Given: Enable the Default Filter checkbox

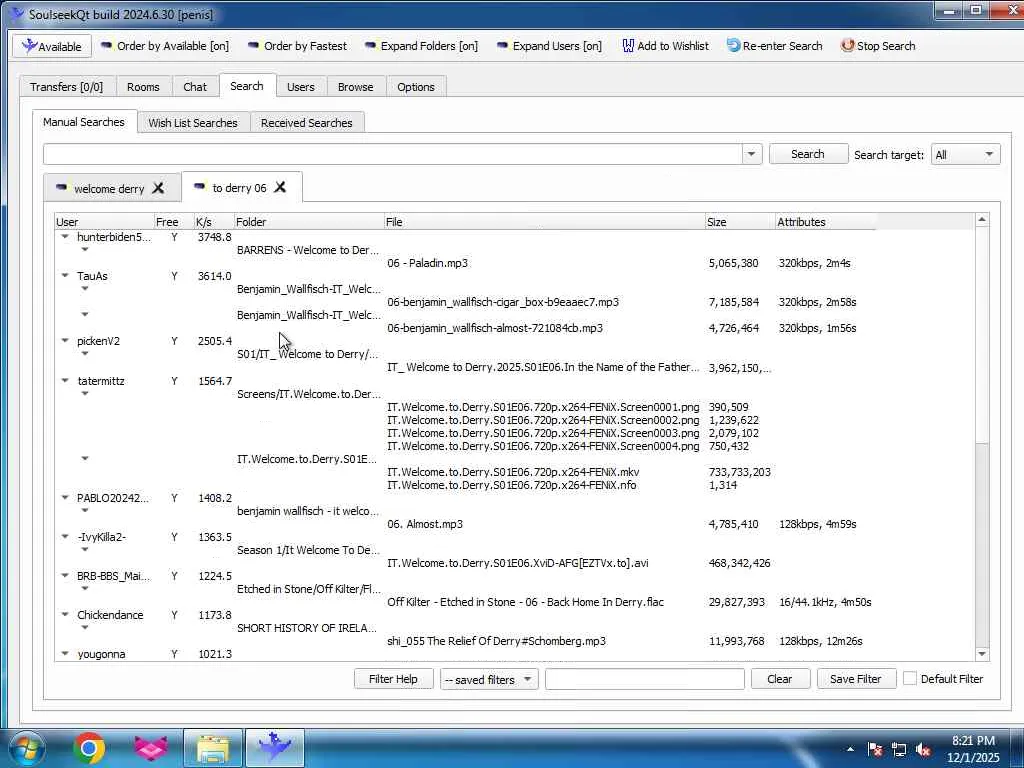Looking at the screenshot, I should click(910, 679).
